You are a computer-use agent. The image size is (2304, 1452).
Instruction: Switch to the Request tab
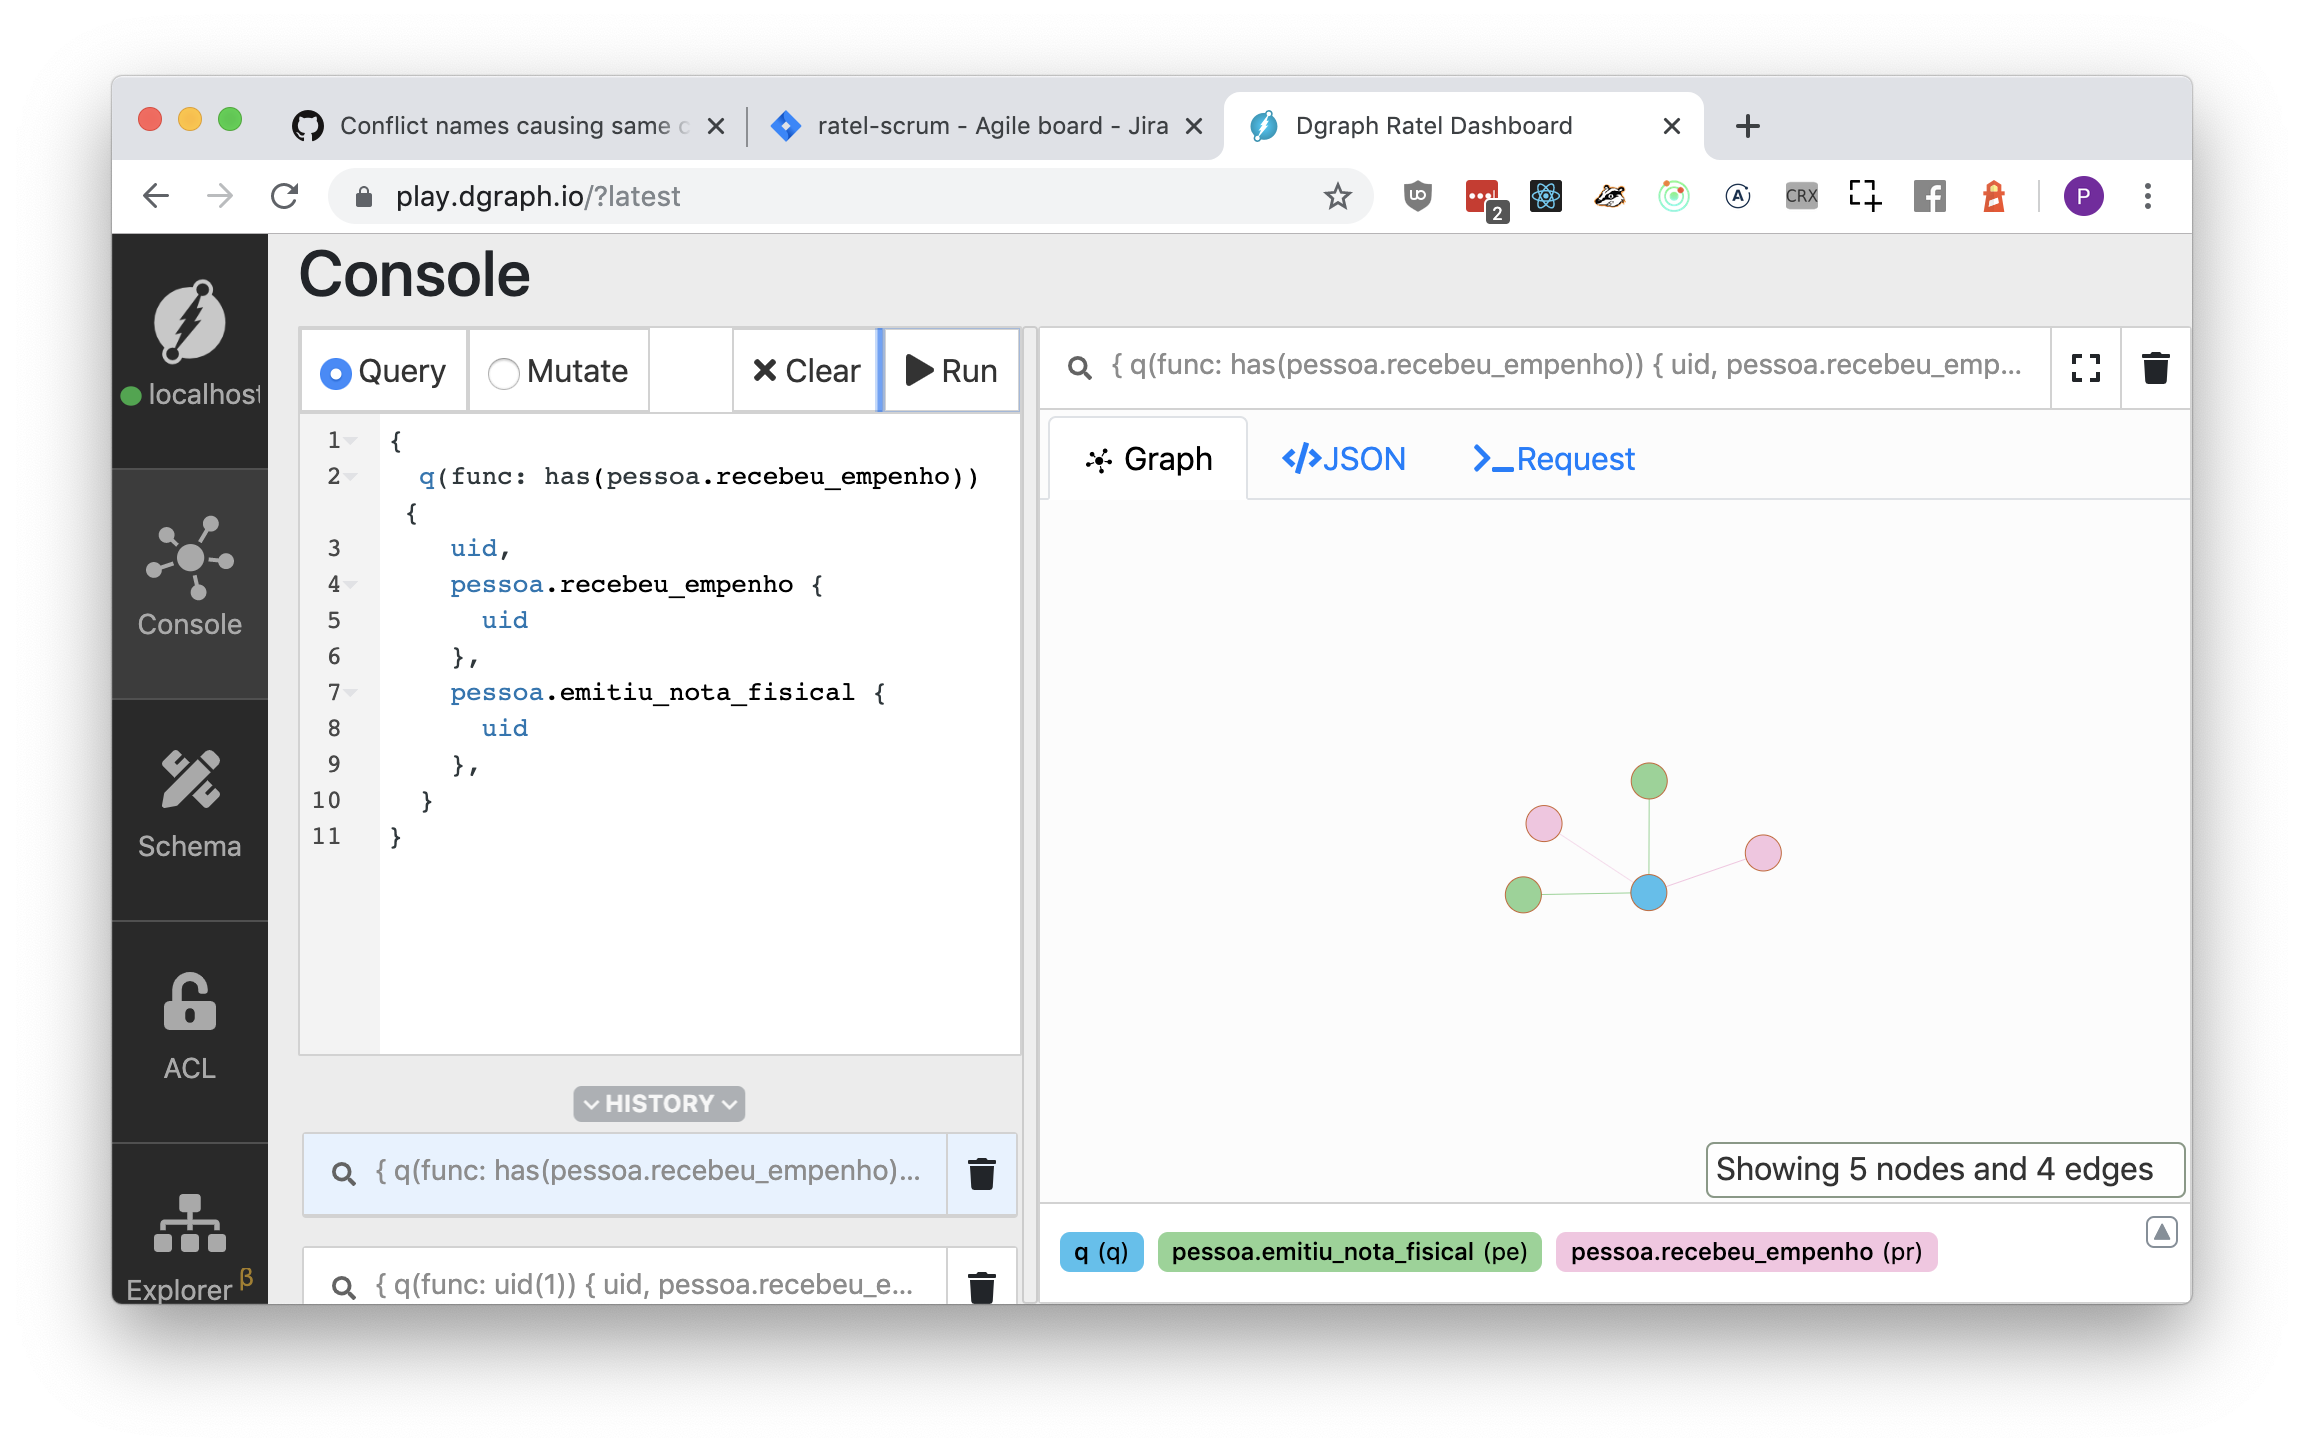click(x=1553, y=459)
